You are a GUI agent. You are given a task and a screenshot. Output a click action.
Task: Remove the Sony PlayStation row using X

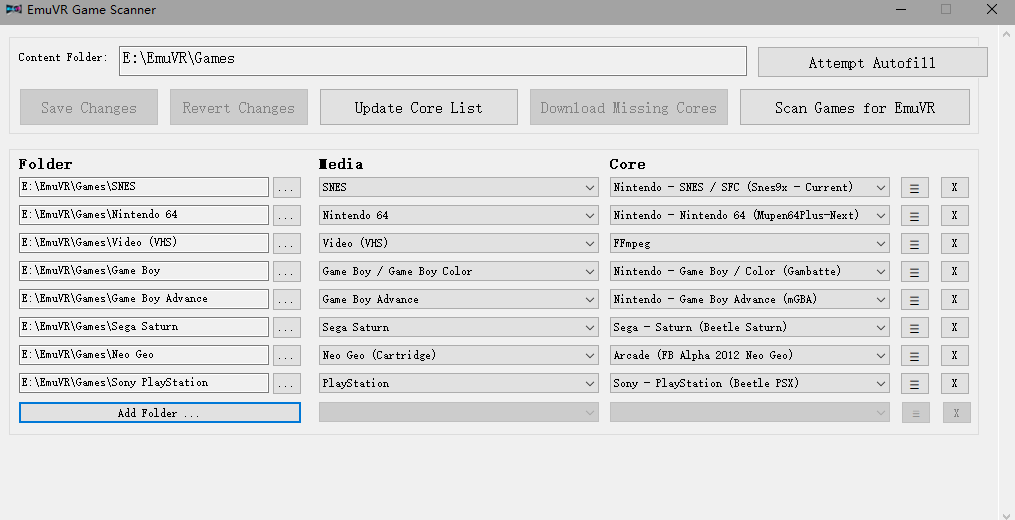pyautogui.click(x=954, y=384)
